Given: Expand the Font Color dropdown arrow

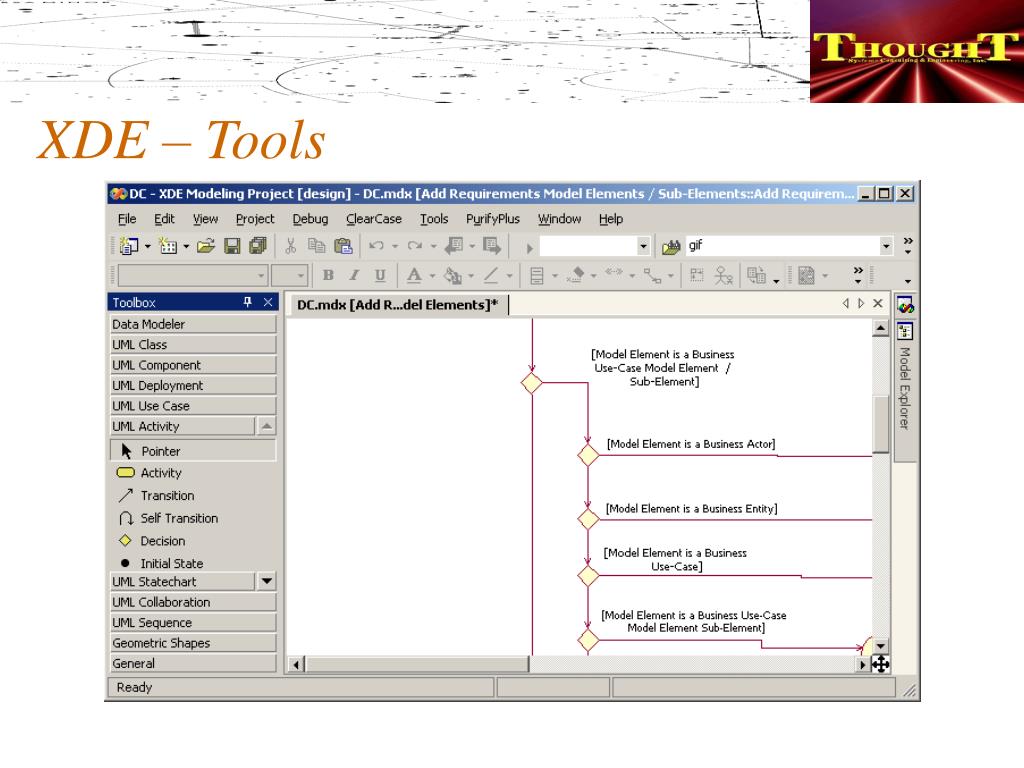Looking at the screenshot, I should tap(432, 276).
